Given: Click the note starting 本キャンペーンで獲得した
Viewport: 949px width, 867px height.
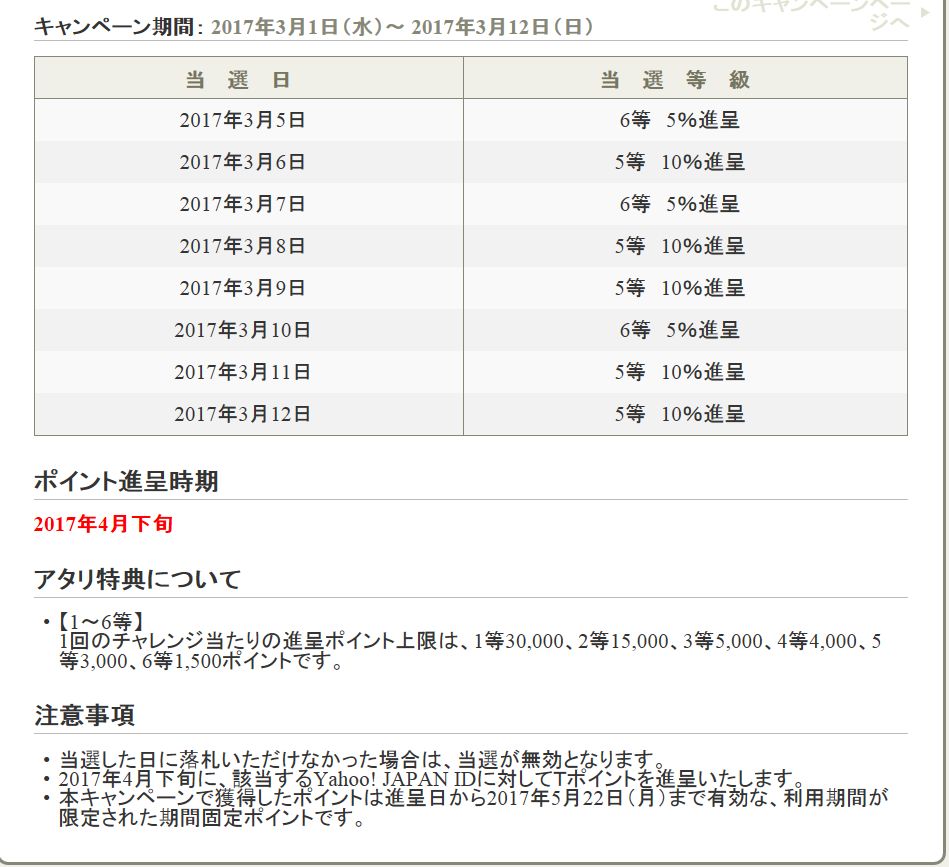Looking at the screenshot, I should tap(473, 808).
